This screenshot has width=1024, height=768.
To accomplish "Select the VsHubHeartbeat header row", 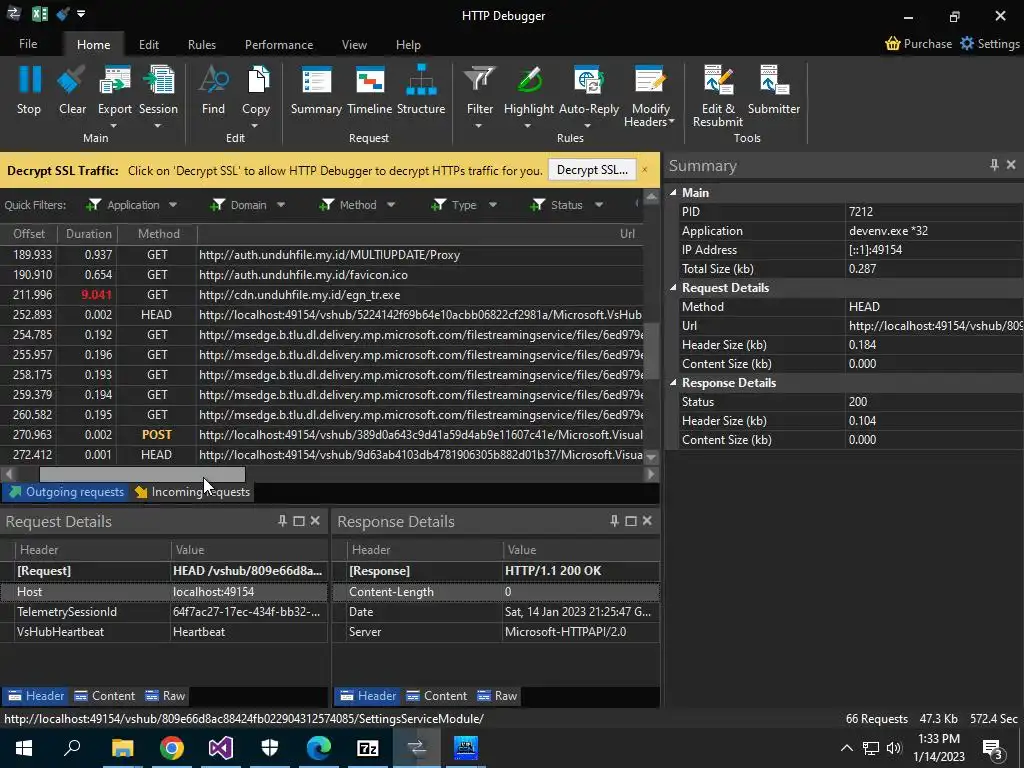I will [x=163, y=632].
